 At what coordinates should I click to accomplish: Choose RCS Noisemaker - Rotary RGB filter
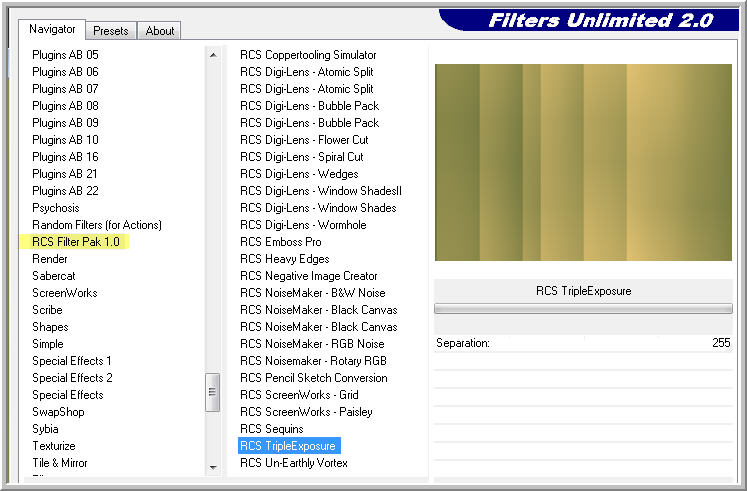(x=313, y=361)
